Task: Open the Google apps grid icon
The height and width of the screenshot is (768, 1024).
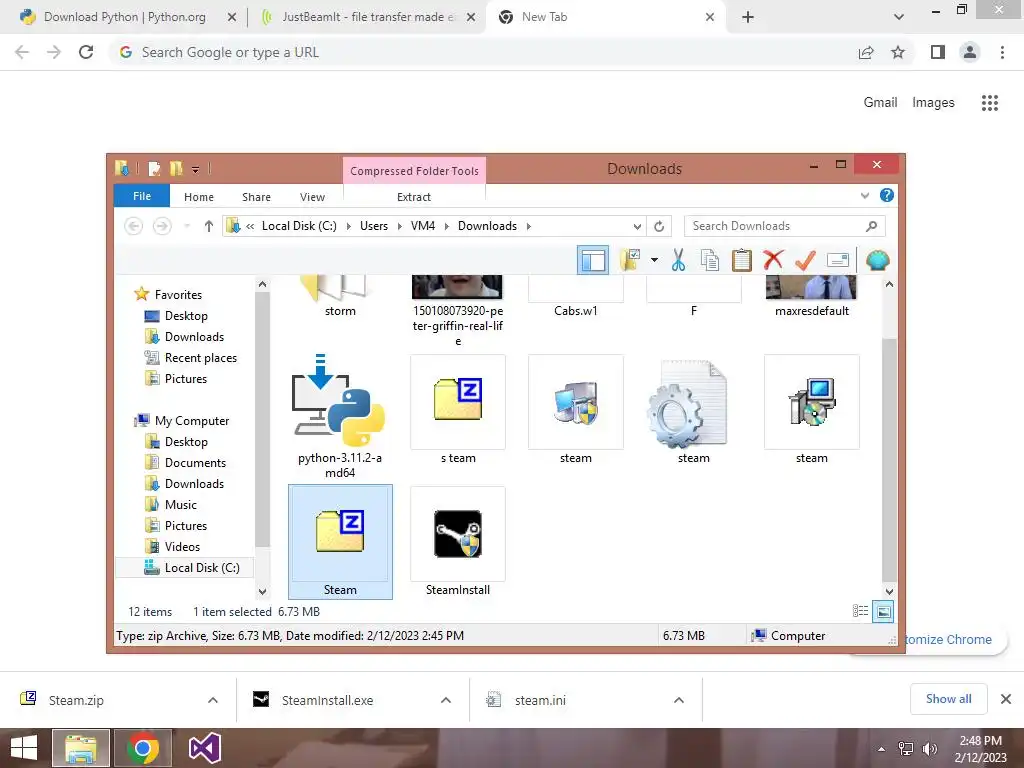Action: coord(989,103)
